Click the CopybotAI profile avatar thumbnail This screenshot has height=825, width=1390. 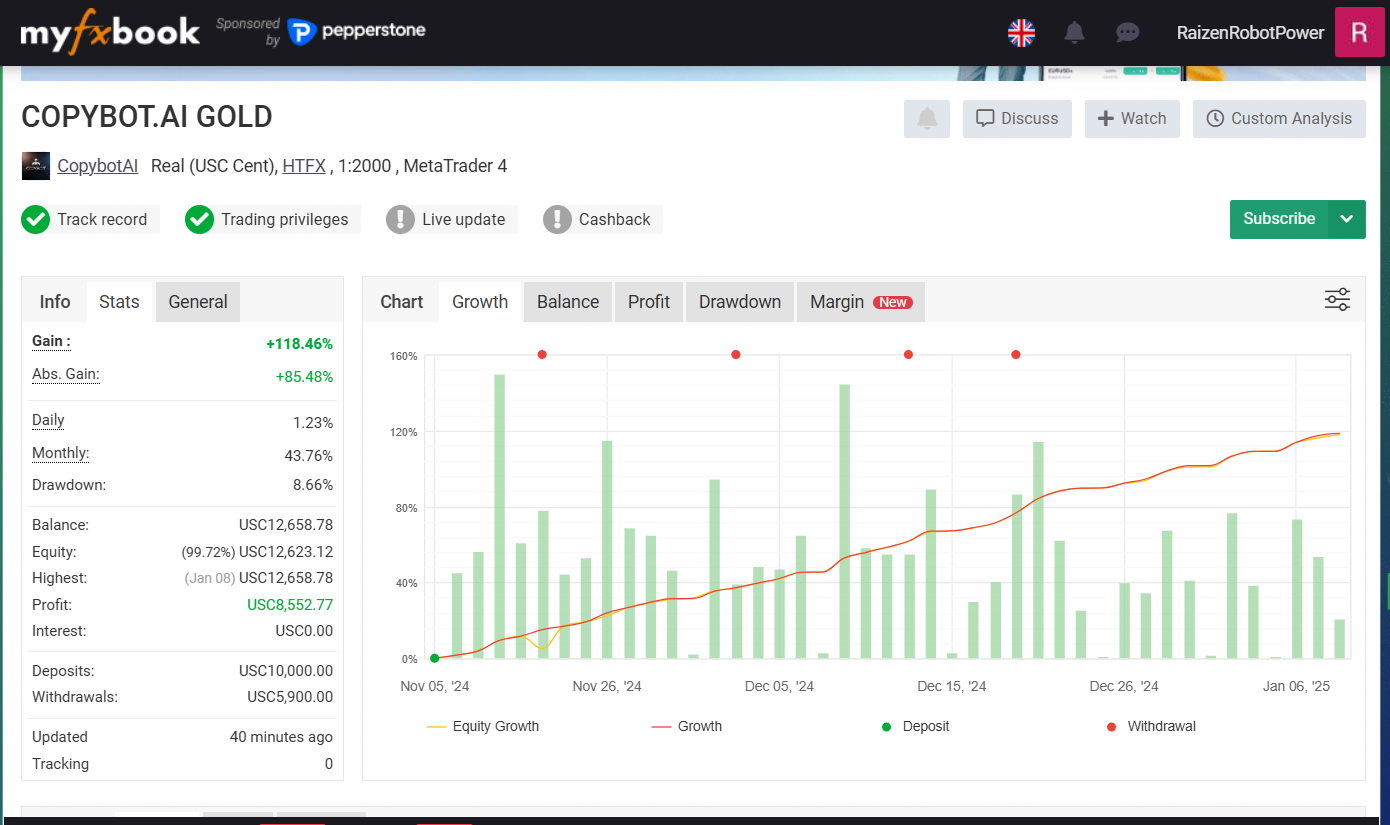tap(36, 166)
